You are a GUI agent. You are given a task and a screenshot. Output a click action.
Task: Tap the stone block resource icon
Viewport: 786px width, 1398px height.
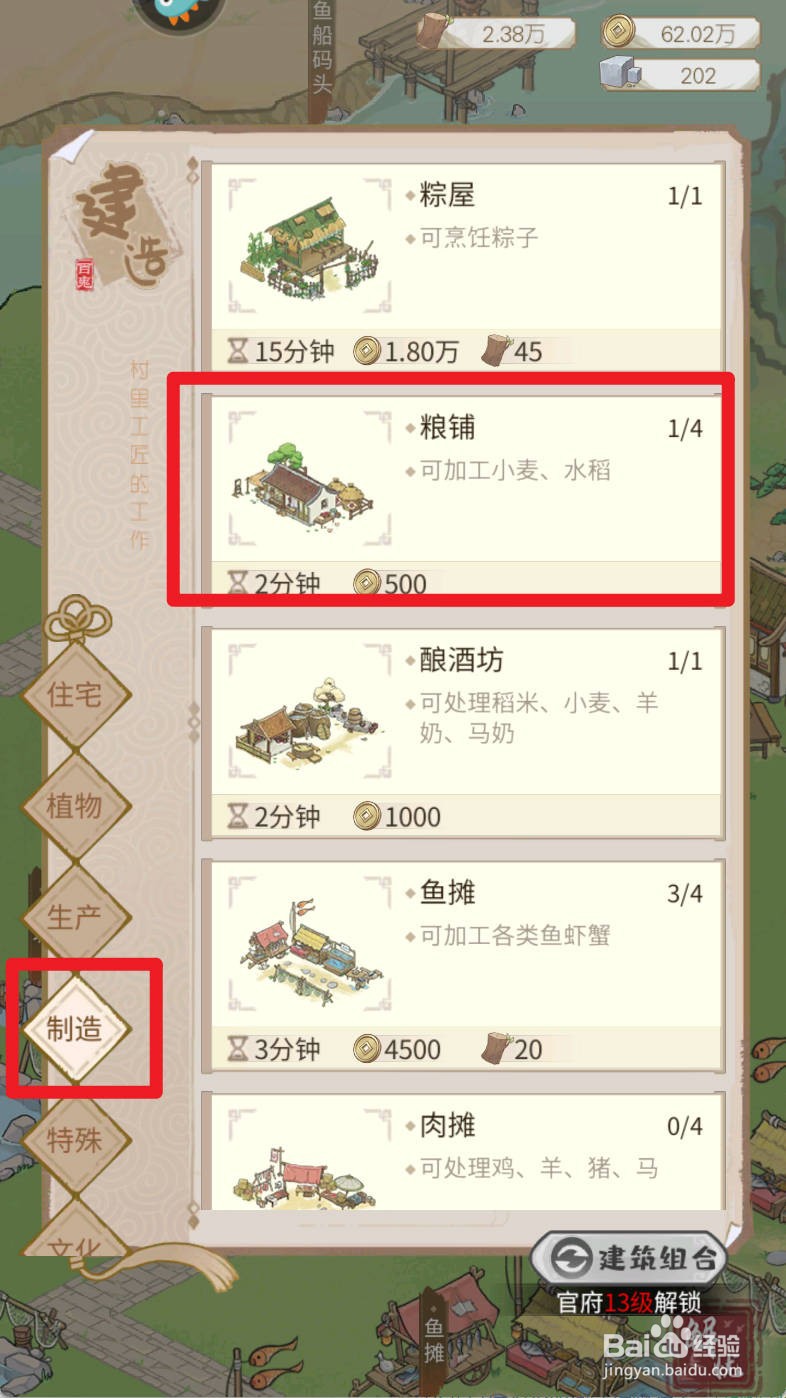[618, 75]
